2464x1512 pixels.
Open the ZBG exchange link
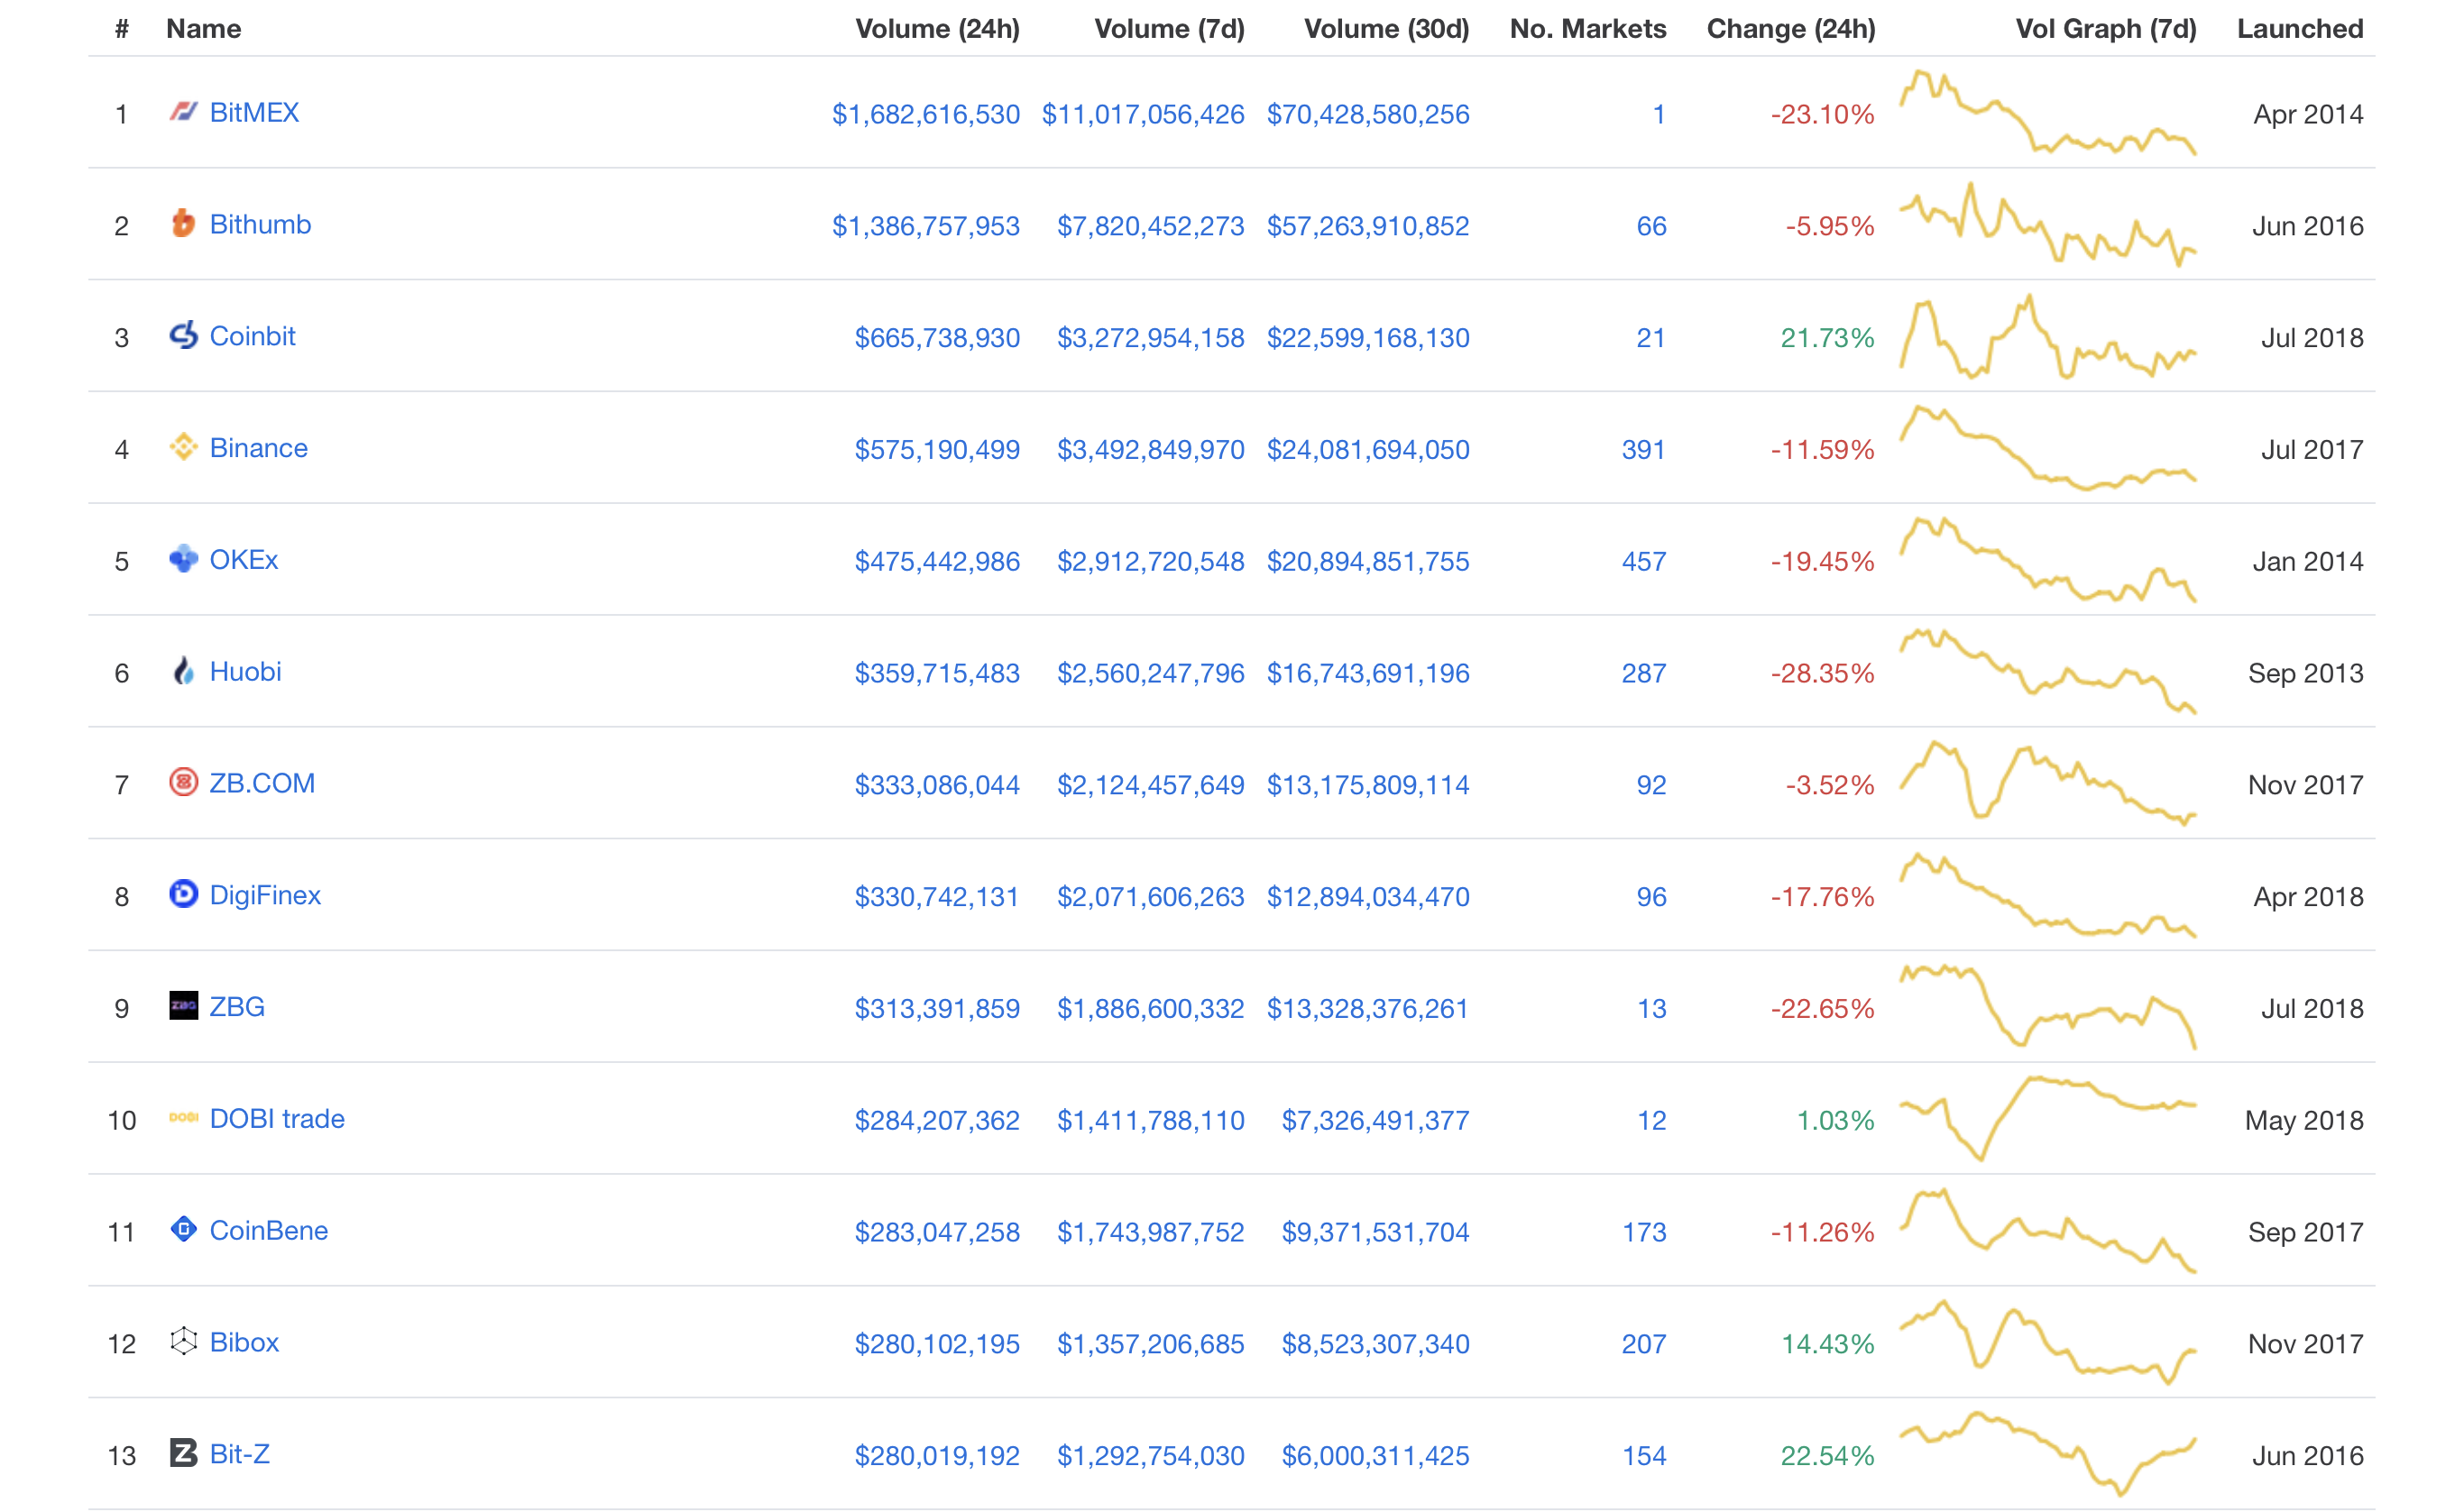(237, 1007)
